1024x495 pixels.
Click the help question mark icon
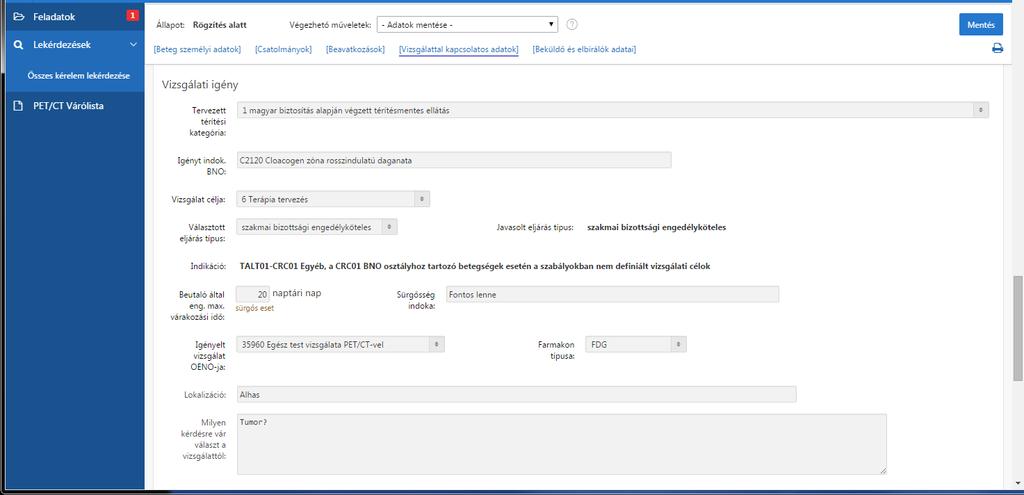pos(572,25)
